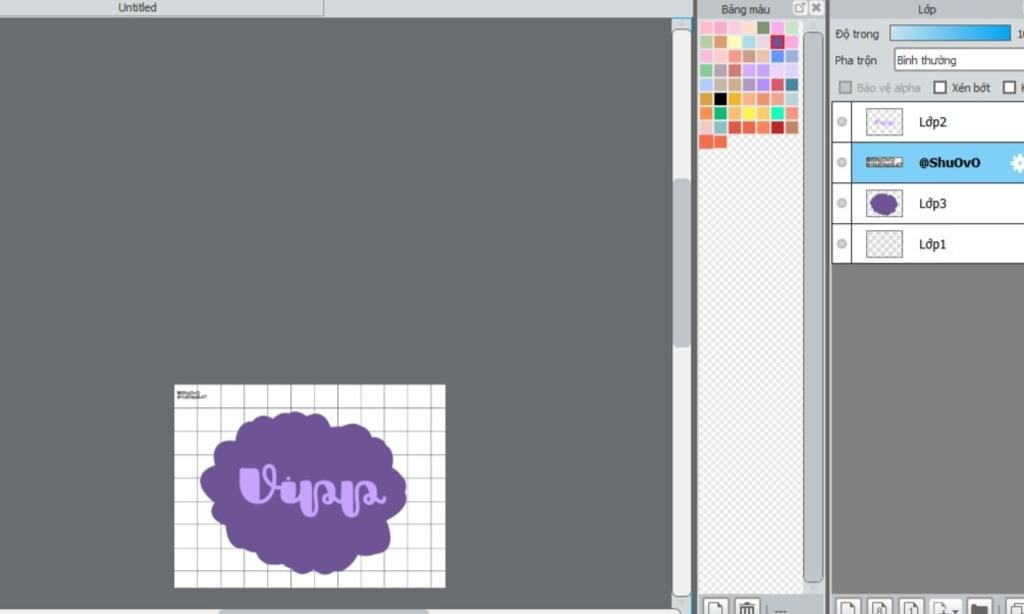Pick the black color swatch
The height and width of the screenshot is (614, 1024).
[x=720, y=99]
